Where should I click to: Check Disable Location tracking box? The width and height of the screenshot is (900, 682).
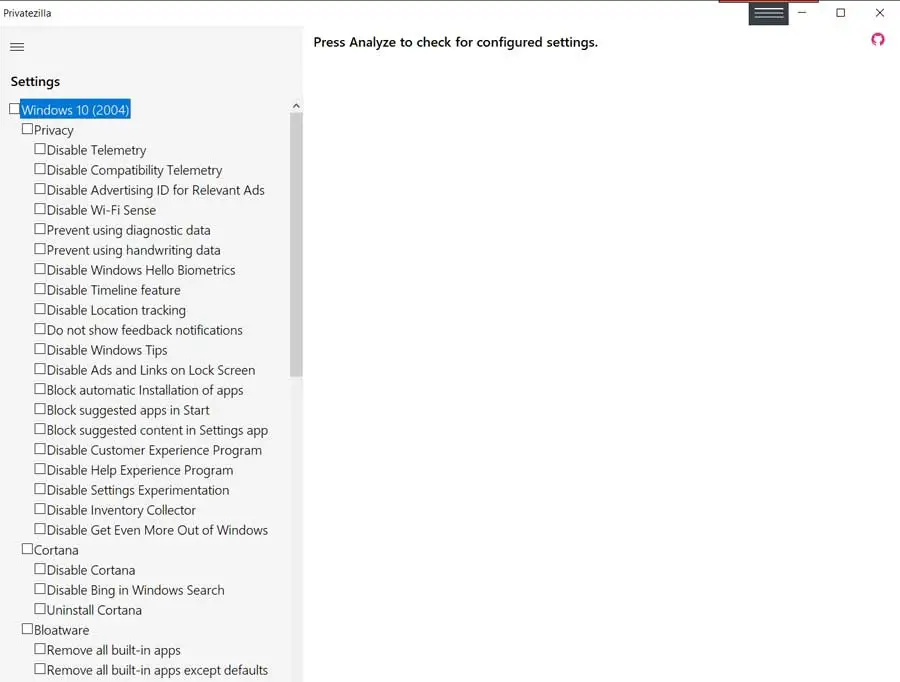point(40,309)
